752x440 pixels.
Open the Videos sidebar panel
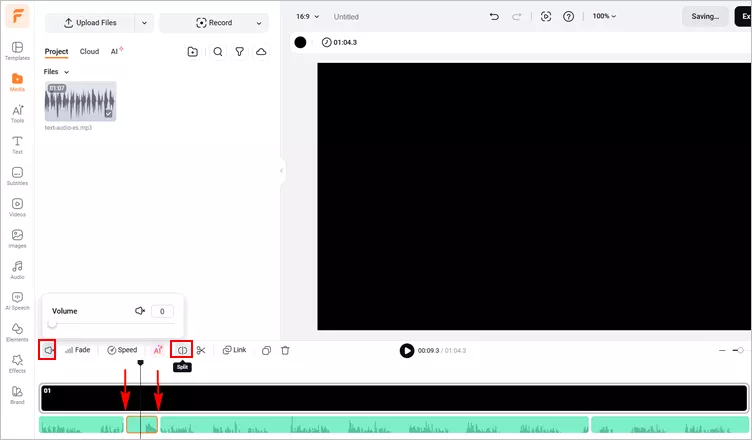[x=17, y=207]
